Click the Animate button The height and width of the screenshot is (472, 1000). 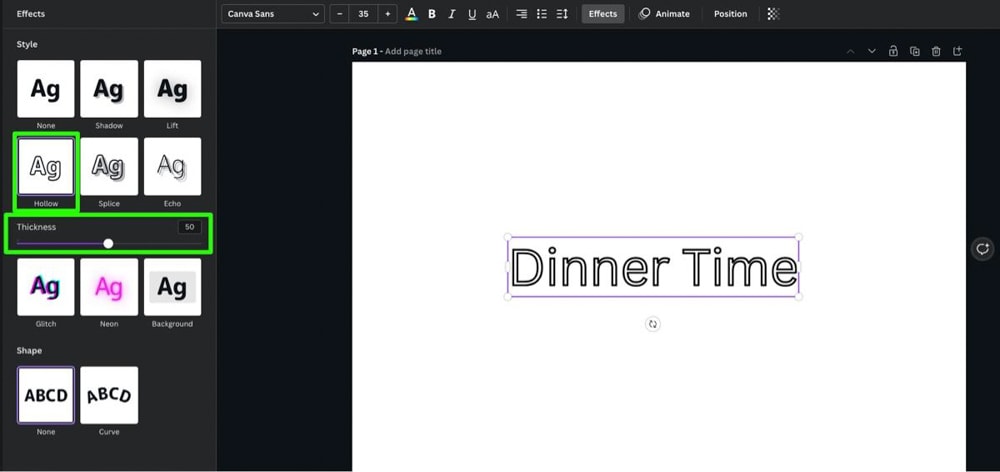[665, 13]
